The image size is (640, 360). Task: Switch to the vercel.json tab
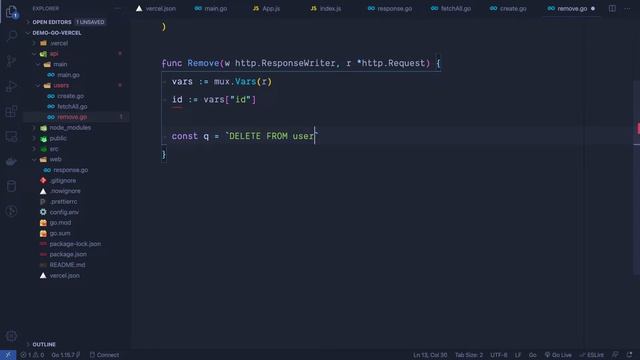click(x=156, y=9)
